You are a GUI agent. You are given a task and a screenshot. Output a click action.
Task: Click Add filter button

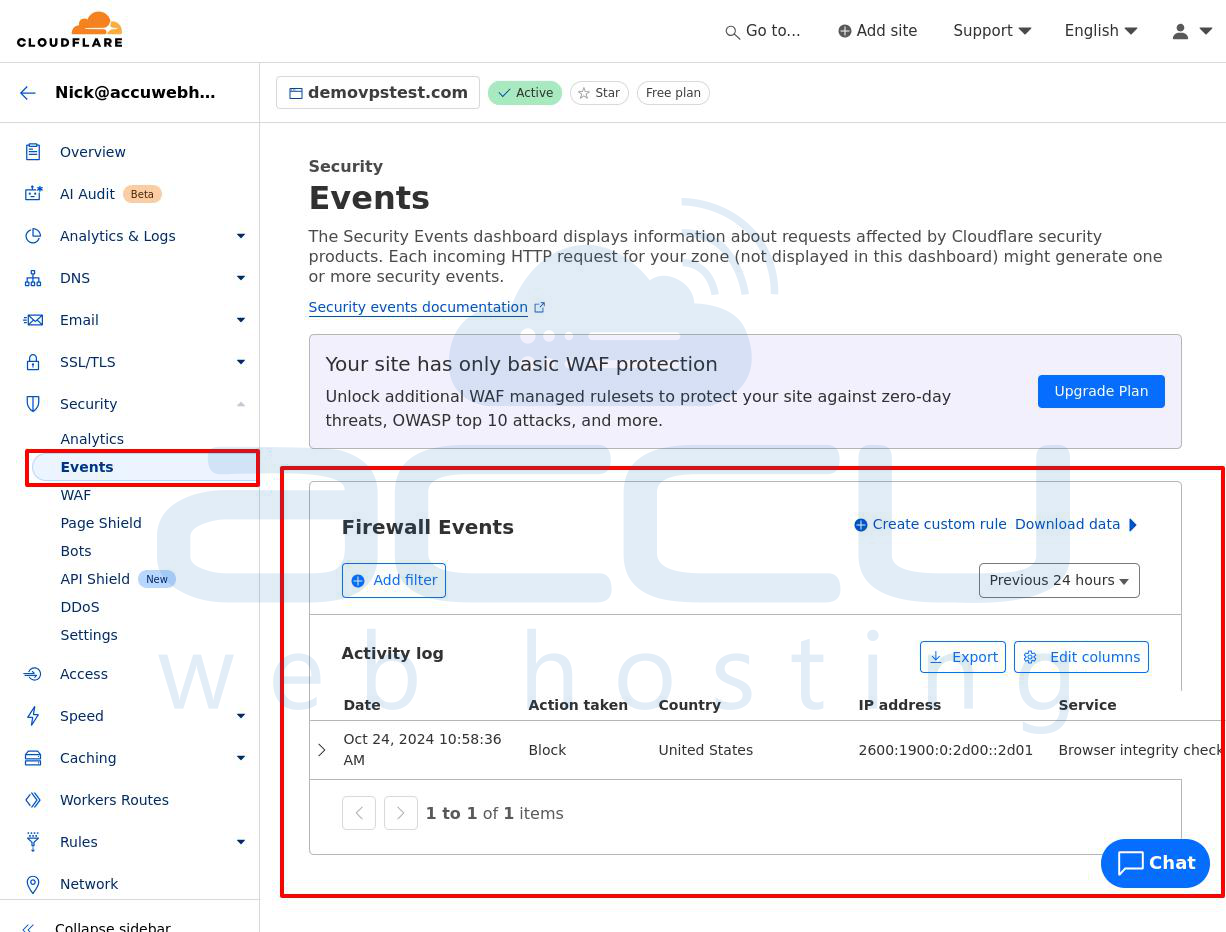coord(394,580)
